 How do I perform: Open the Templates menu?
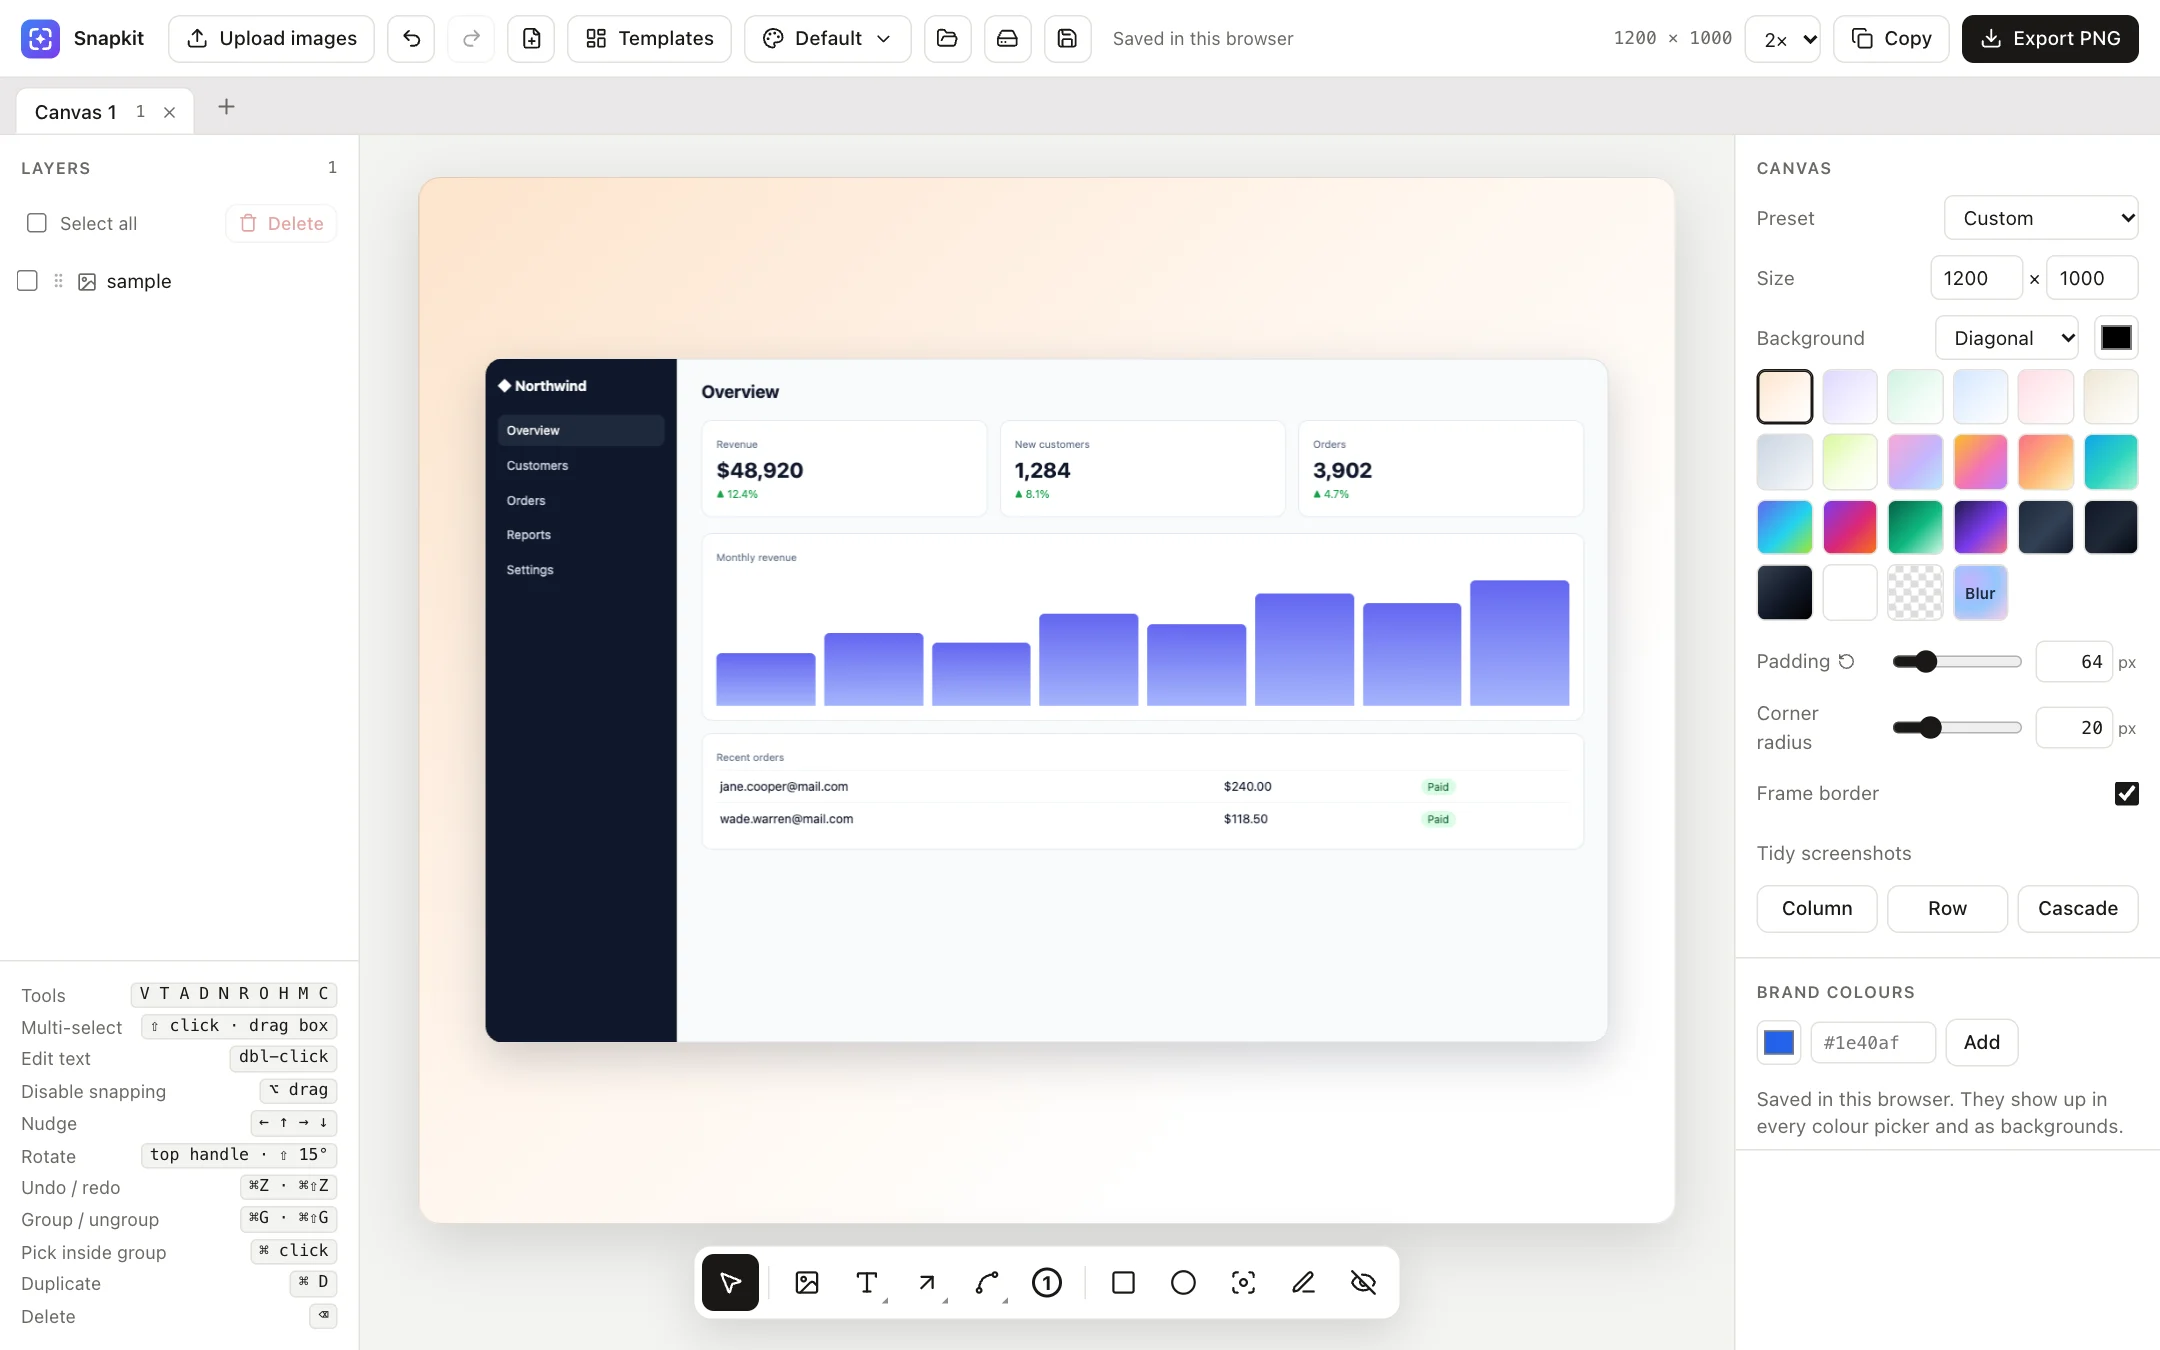649,38
